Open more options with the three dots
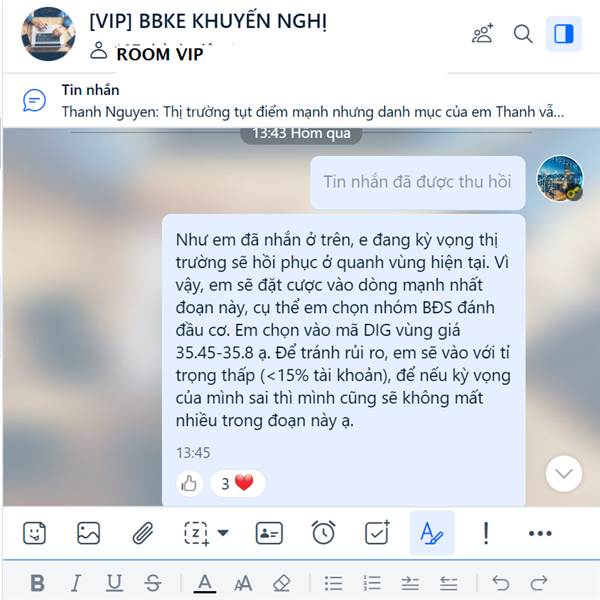Image resolution: width=600 pixels, height=600 pixels. click(x=540, y=533)
